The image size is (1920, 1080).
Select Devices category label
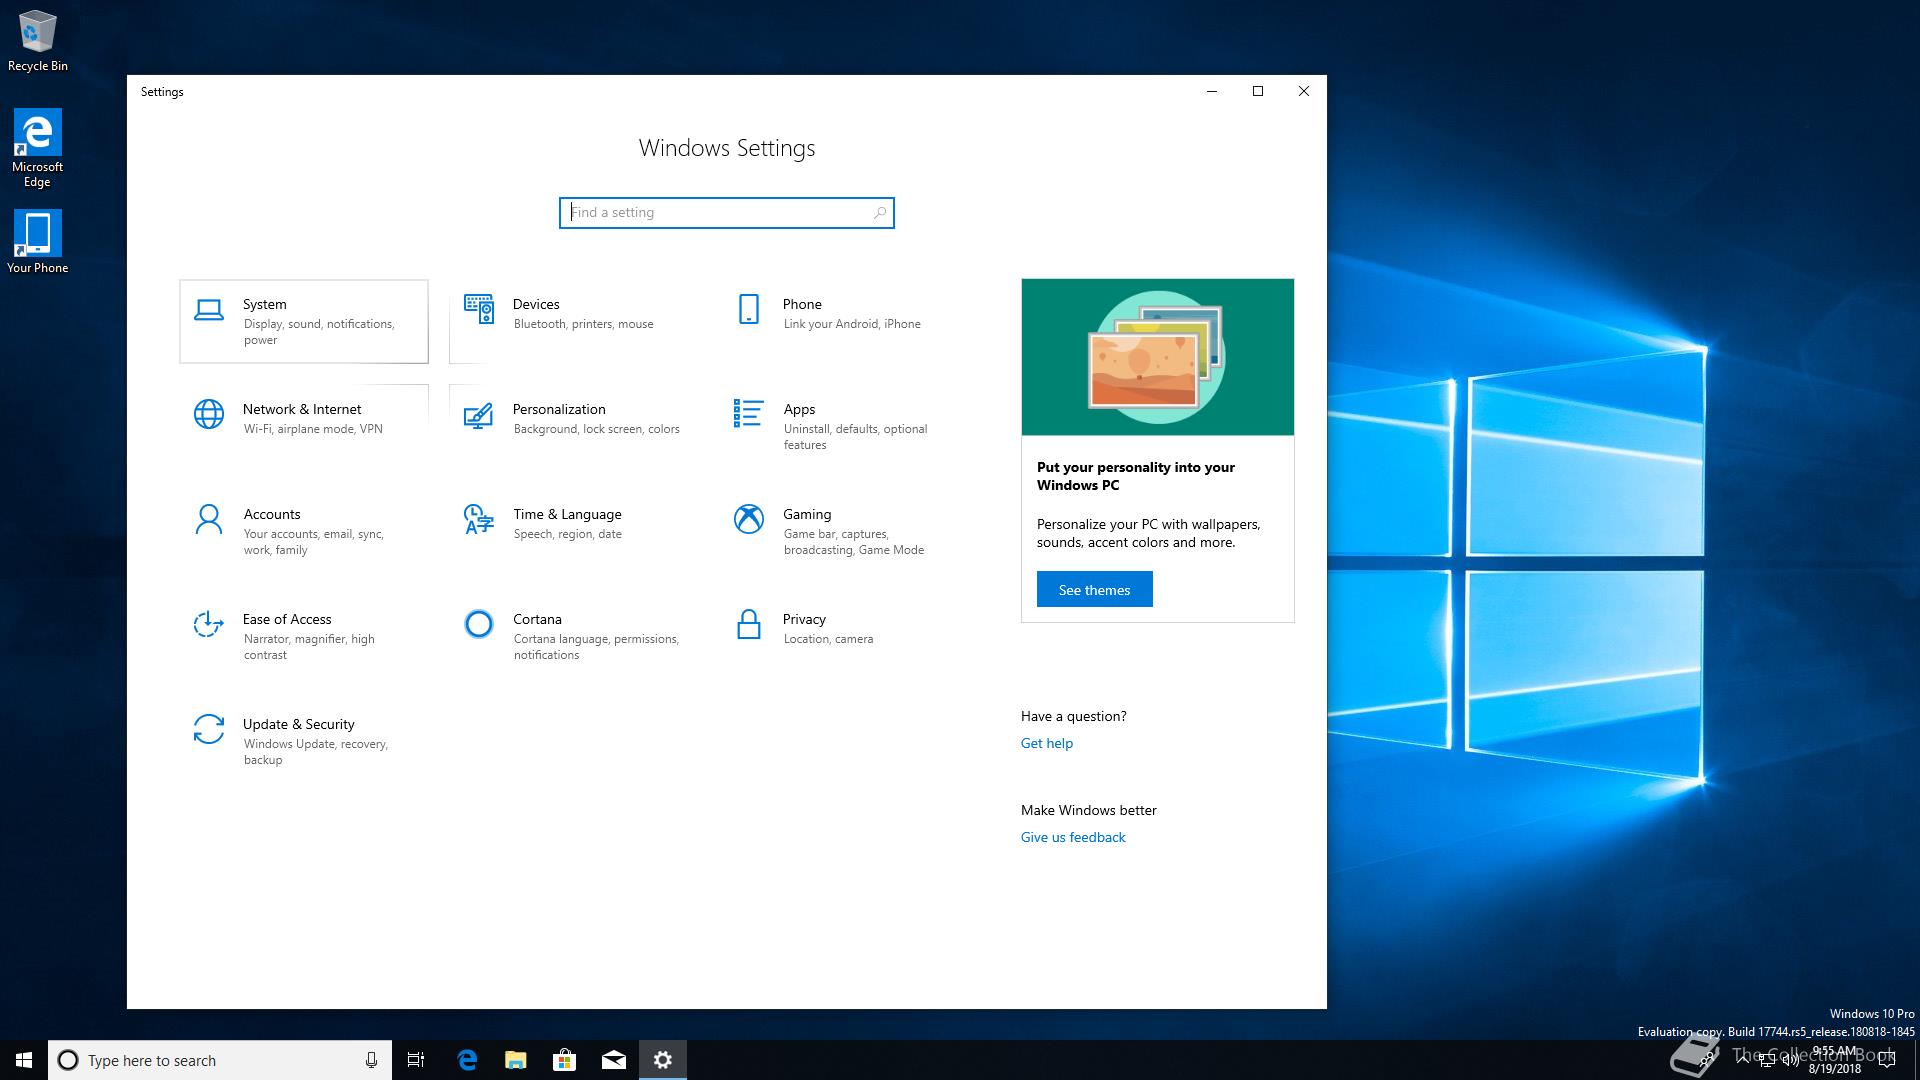536,304
